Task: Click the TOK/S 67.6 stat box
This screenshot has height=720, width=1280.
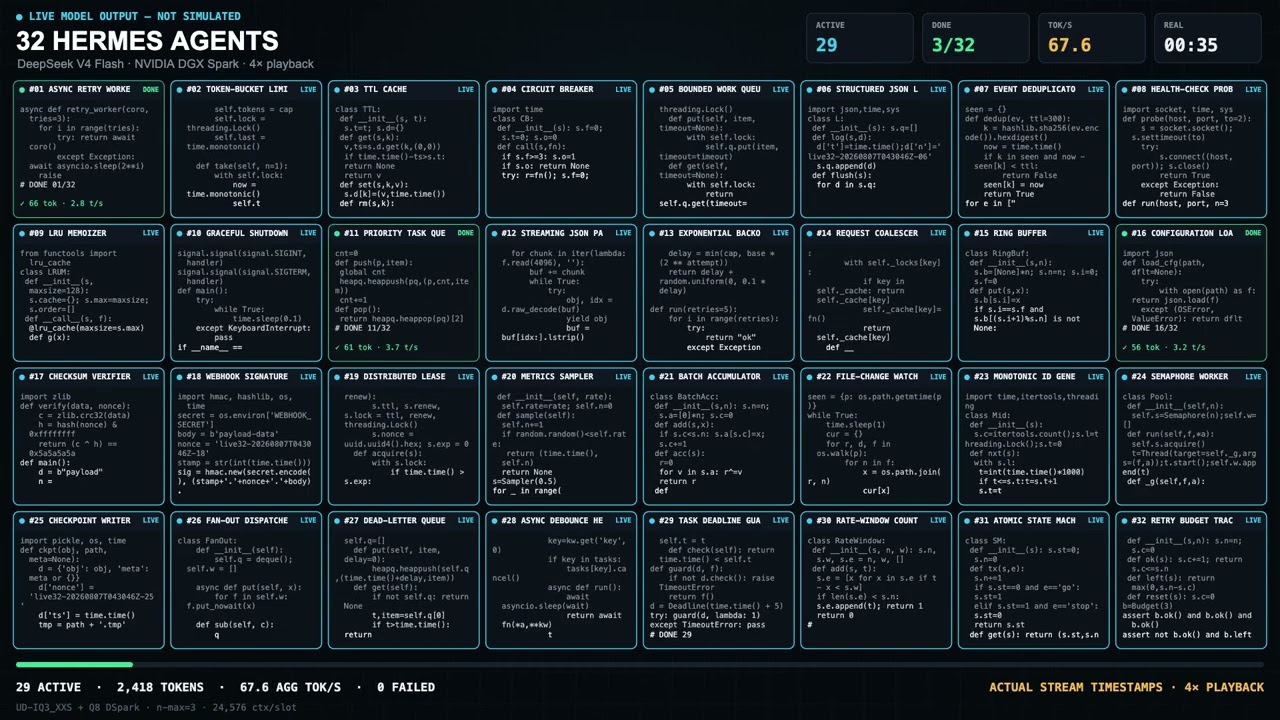Action: coord(1091,38)
